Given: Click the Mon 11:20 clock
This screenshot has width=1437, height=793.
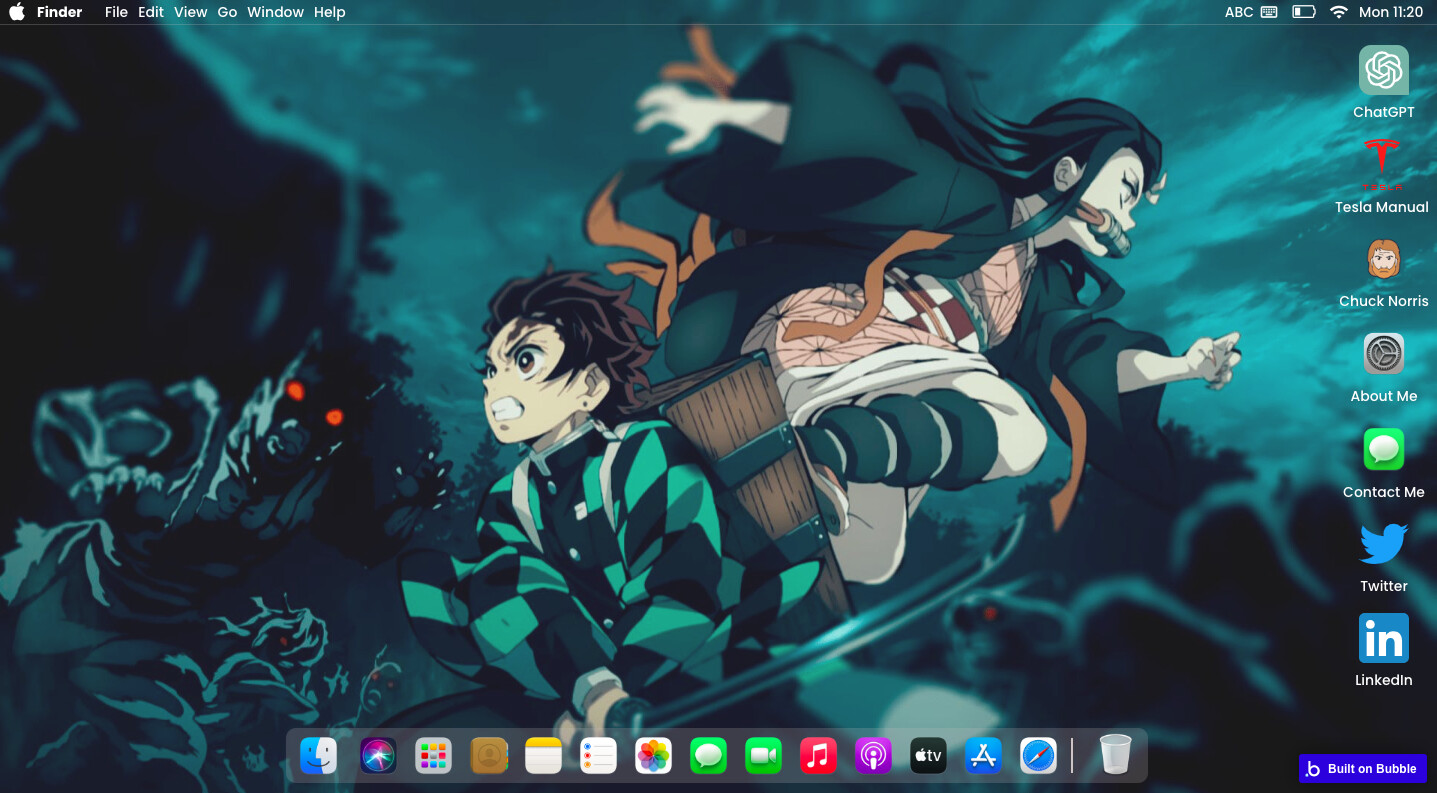Looking at the screenshot, I should point(1391,12).
